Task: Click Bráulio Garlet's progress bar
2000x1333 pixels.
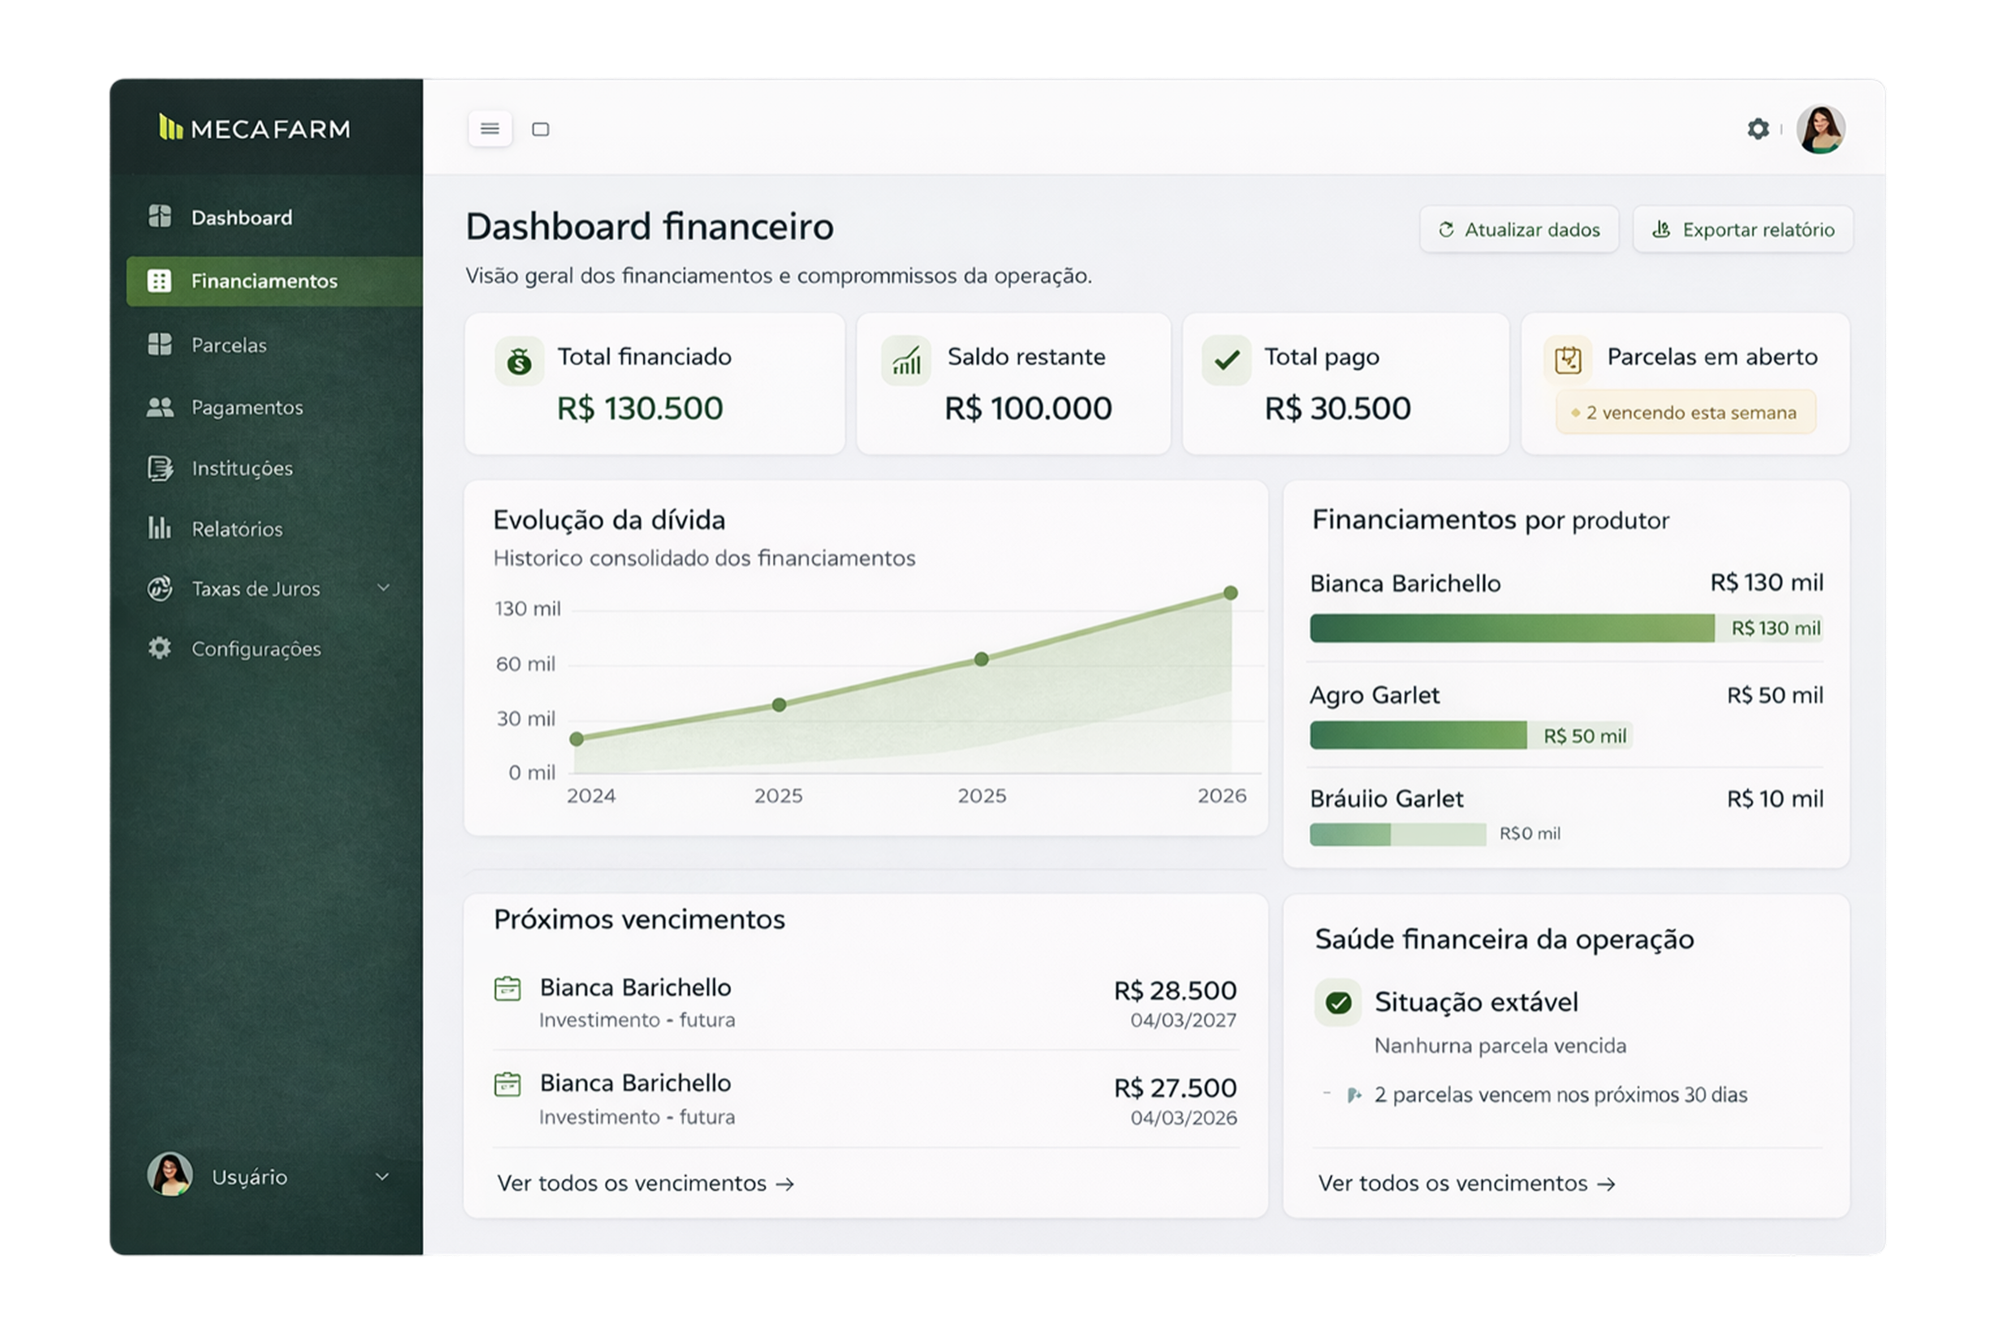Action: coord(1398,834)
